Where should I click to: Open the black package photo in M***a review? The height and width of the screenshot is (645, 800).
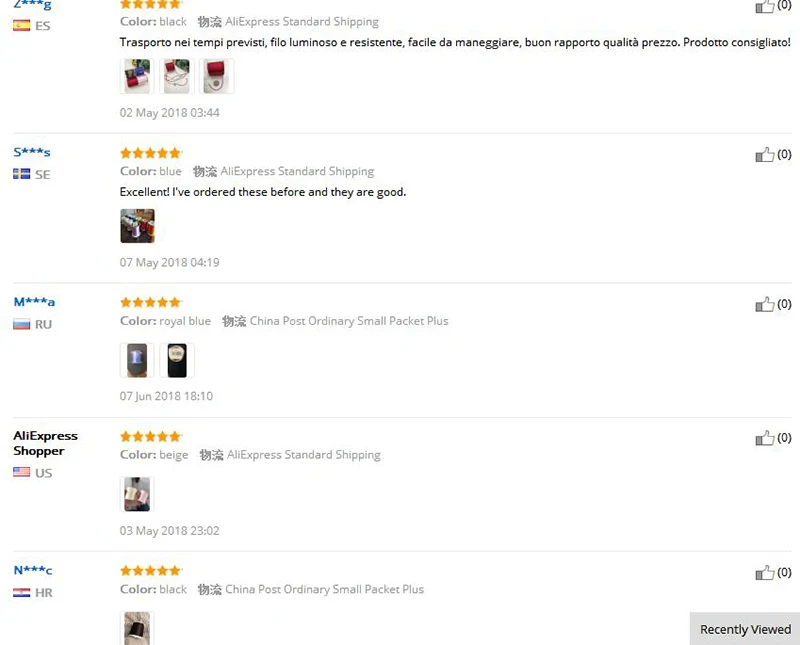coord(177,360)
